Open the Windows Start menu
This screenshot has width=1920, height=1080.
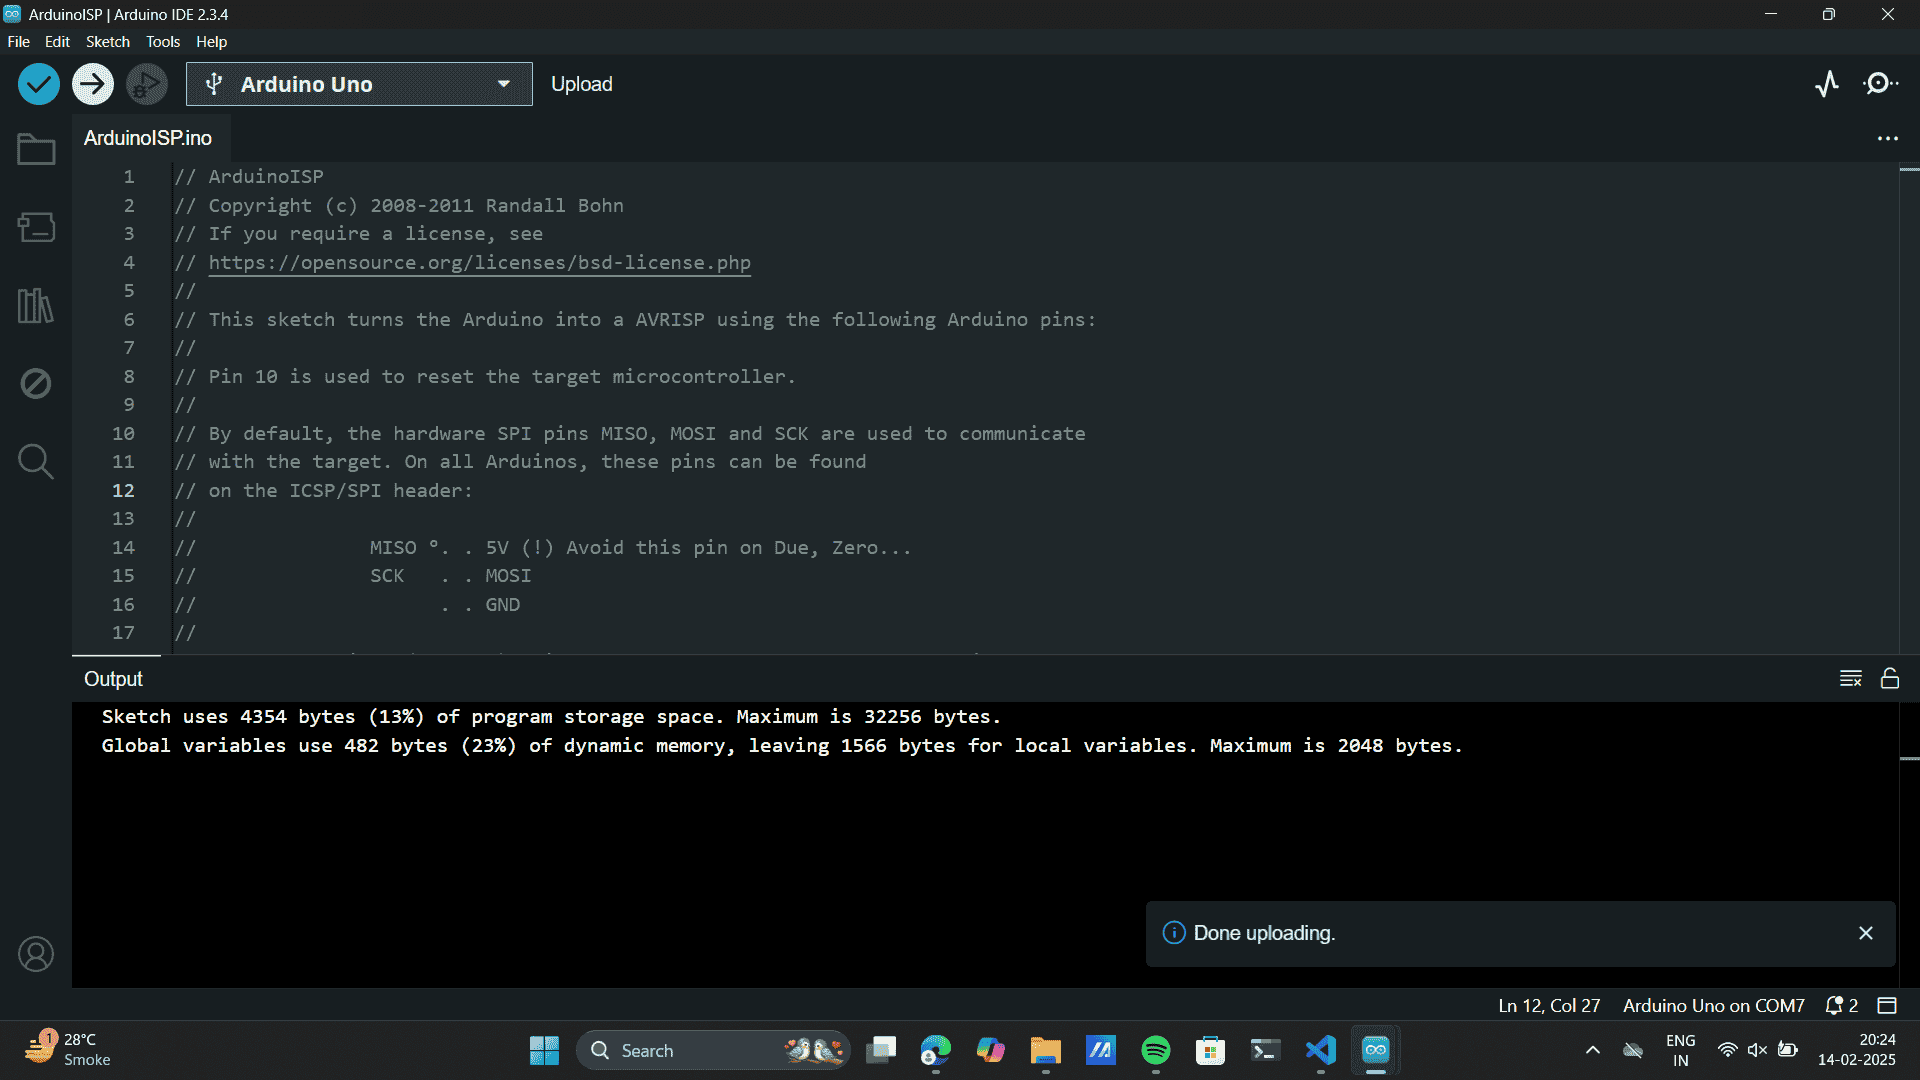click(544, 1050)
